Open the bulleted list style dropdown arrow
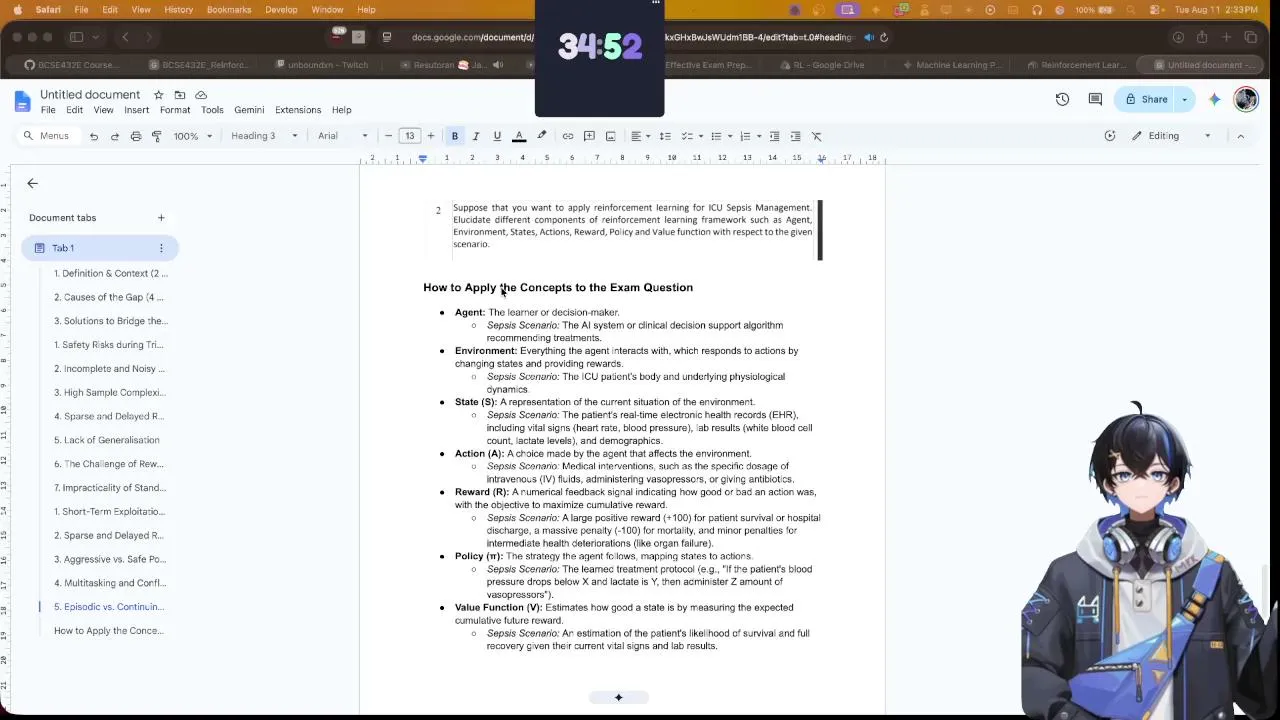1280x720 pixels. [730, 136]
